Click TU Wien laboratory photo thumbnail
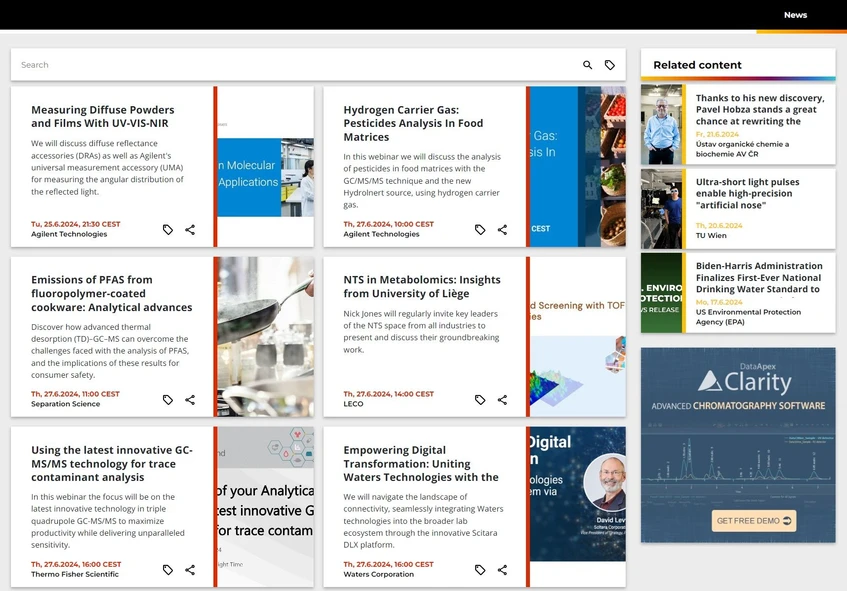Viewport: 847px width, 591px height. [x=661, y=209]
